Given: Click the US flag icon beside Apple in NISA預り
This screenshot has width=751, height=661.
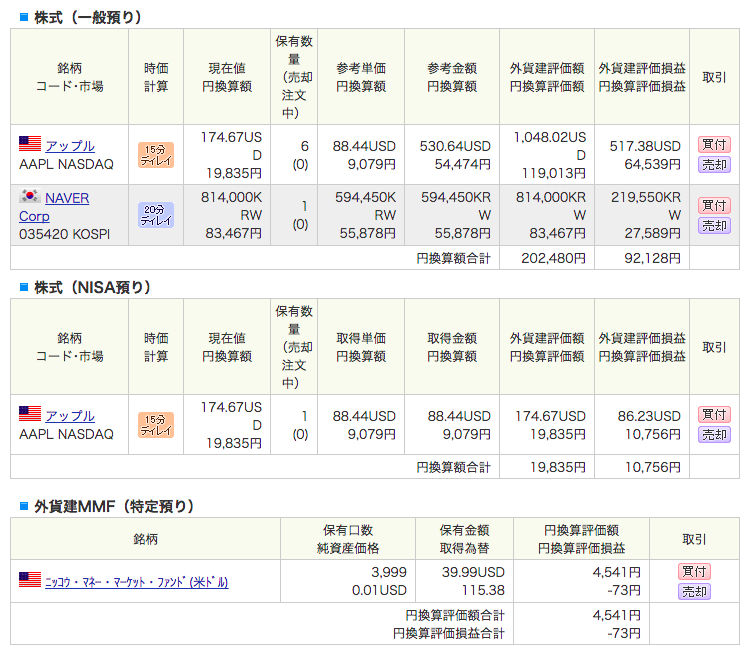Looking at the screenshot, I should point(30,413).
